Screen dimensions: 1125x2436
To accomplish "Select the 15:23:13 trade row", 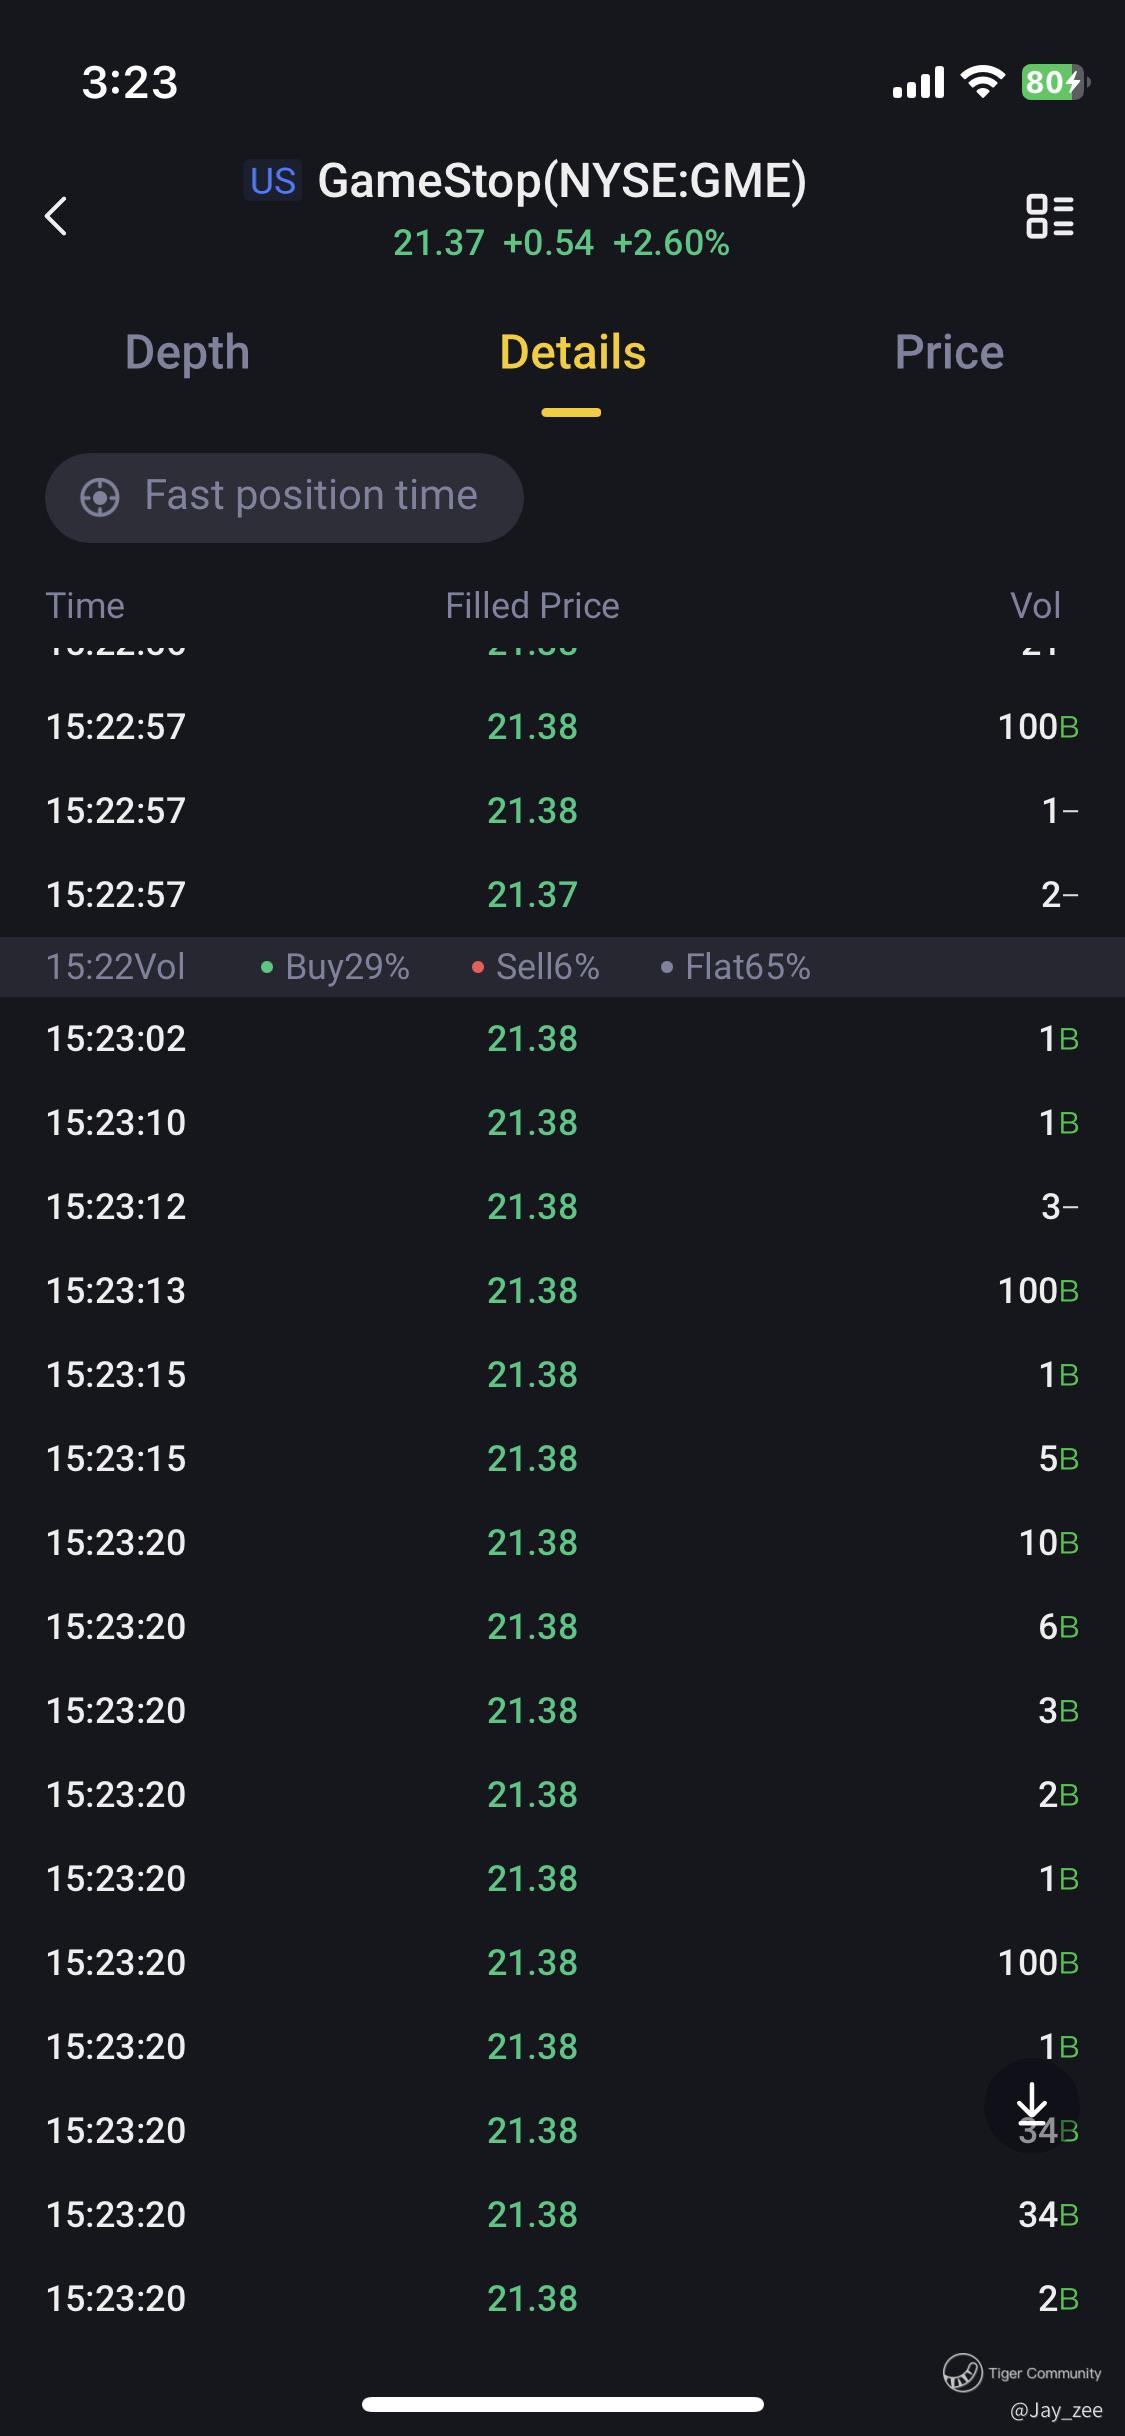I will pyautogui.click(x=562, y=1291).
